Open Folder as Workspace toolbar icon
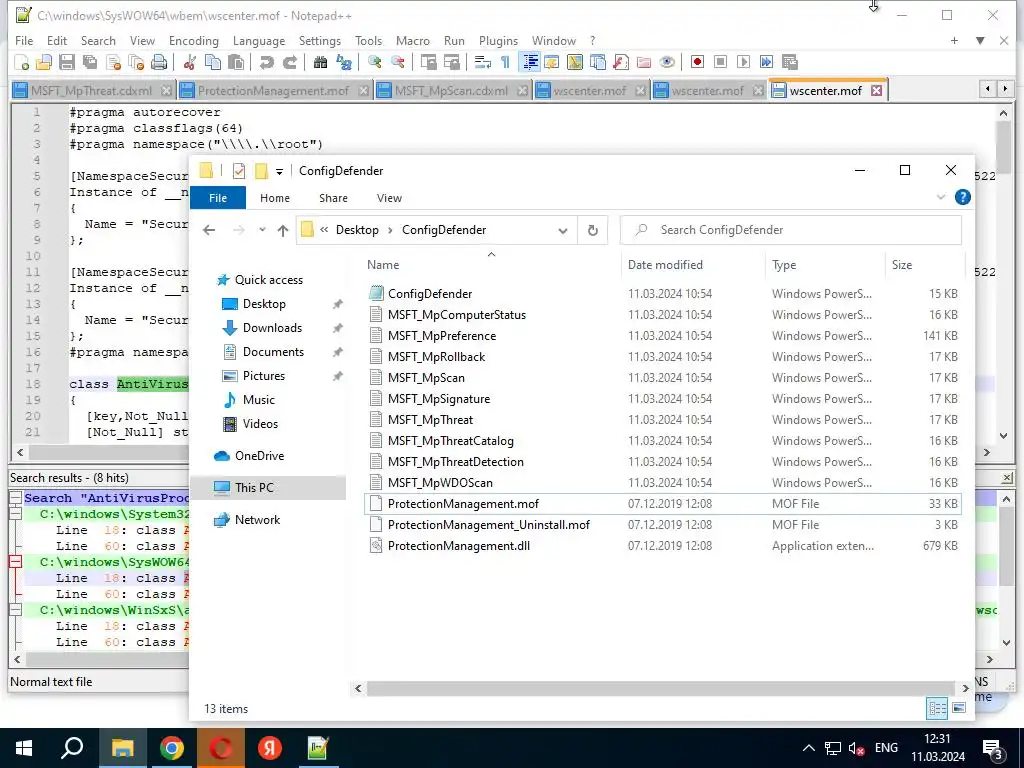This screenshot has height=768, width=1024. pyautogui.click(x=644, y=63)
